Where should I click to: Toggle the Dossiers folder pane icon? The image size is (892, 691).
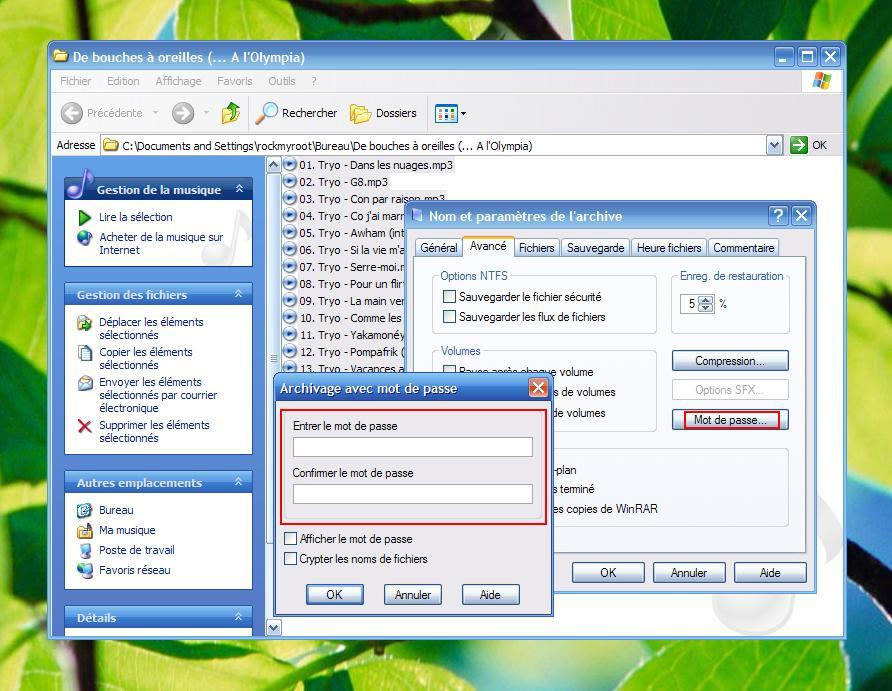pyautogui.click(x=361, y=113)
